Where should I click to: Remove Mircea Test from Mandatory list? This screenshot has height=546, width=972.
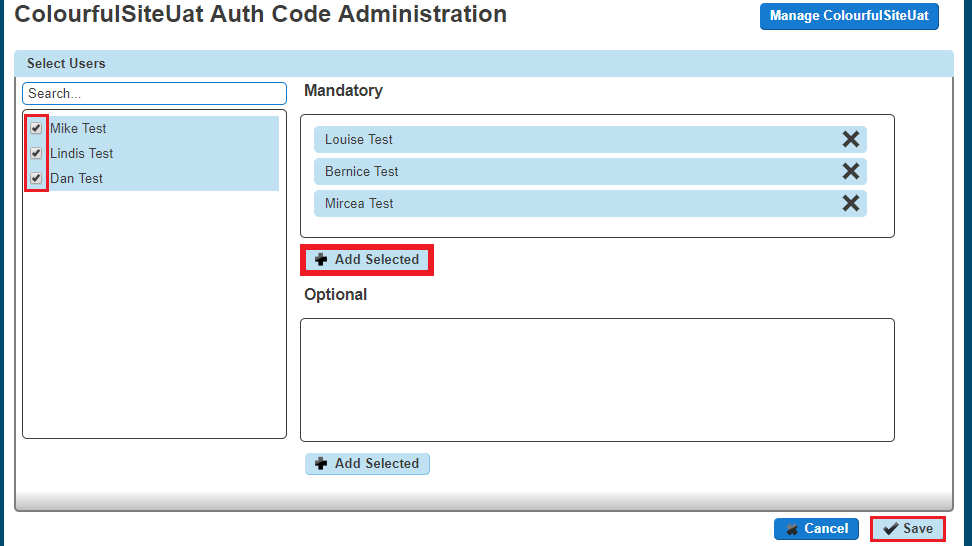[850, 203]
